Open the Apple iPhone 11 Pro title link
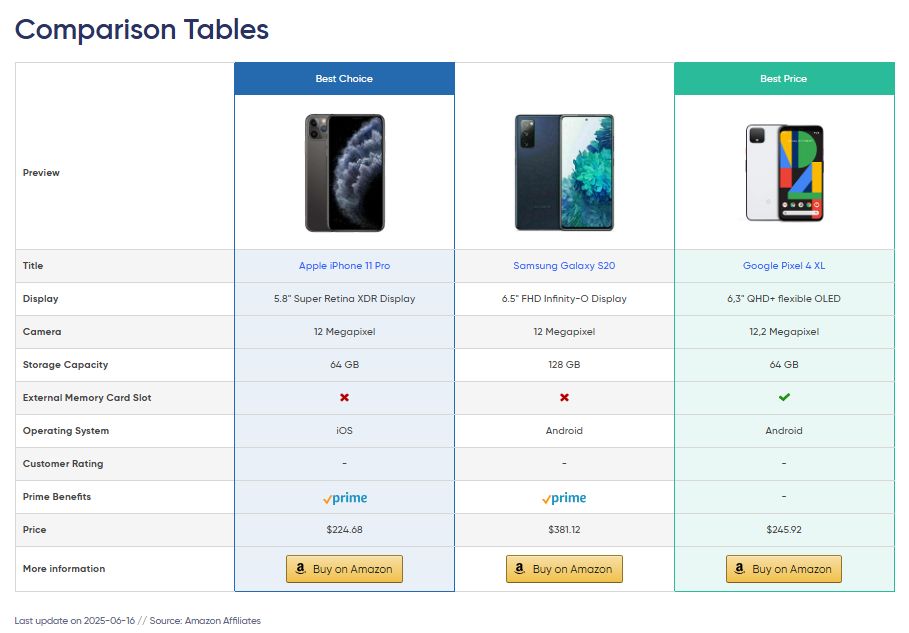The image size is (909, 633). [x=344, y=265]
